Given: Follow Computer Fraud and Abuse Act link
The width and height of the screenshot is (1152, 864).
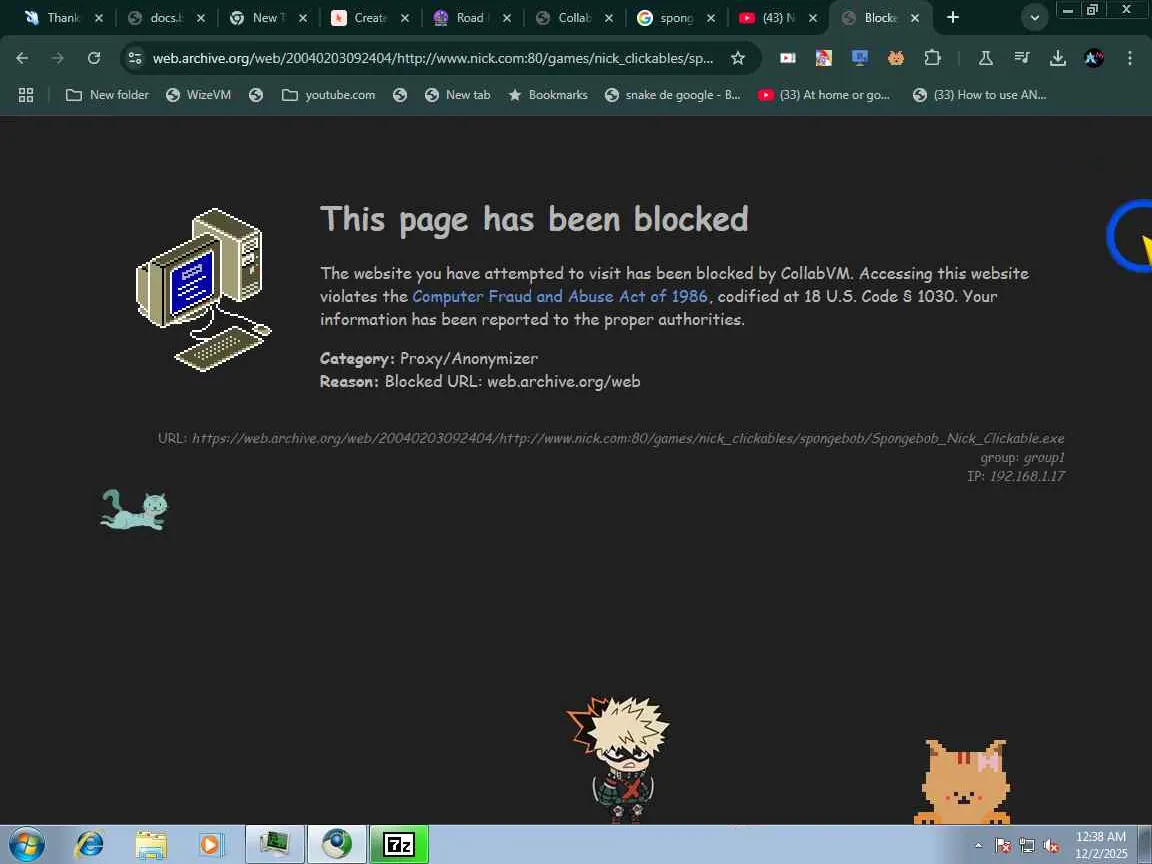Looking at the screenshot, I should pyautogui.click(x=560, y=296).
